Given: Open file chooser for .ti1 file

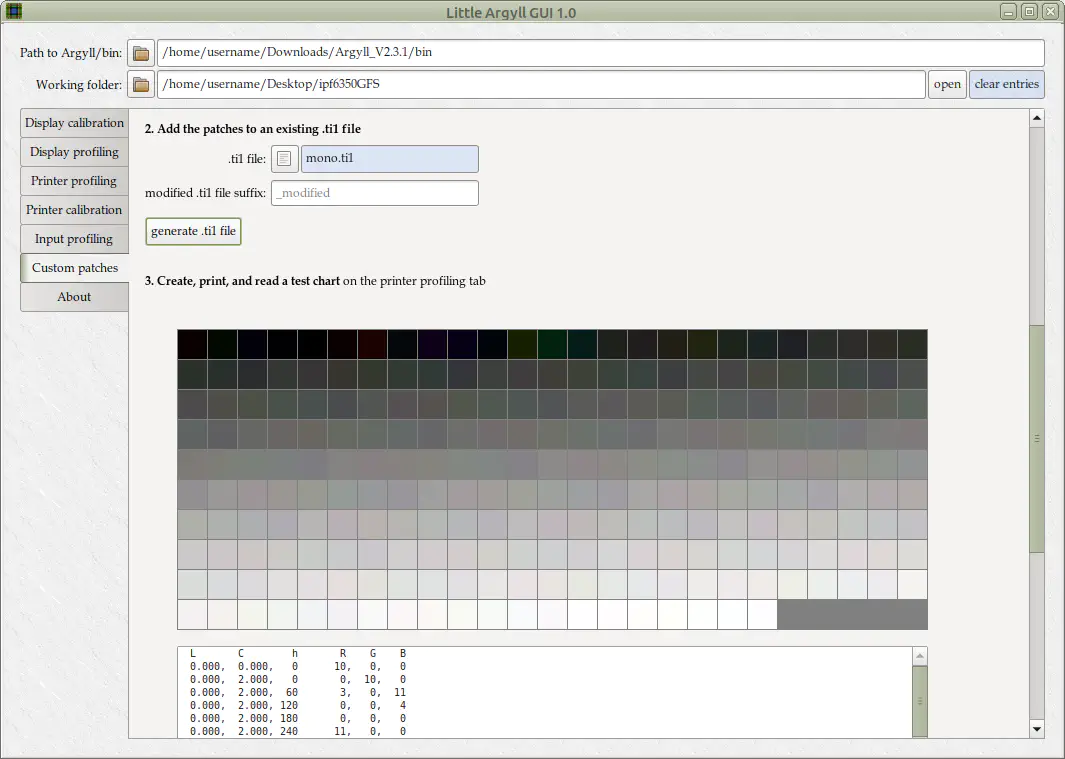Looking at the screenshot, I should [x=285, y=159].
